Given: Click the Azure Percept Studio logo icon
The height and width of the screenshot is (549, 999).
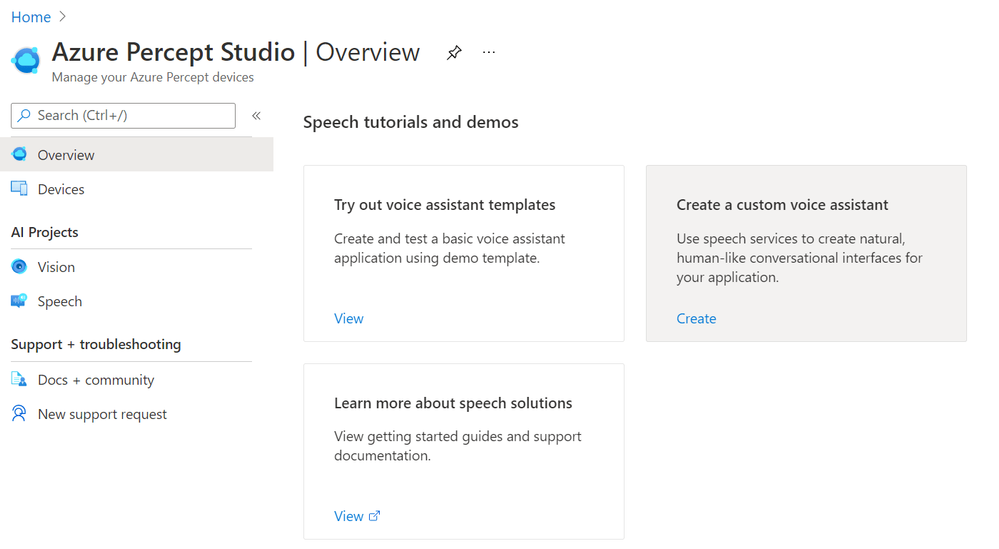Looking at the screenshot, I should [x=26, y=61].
